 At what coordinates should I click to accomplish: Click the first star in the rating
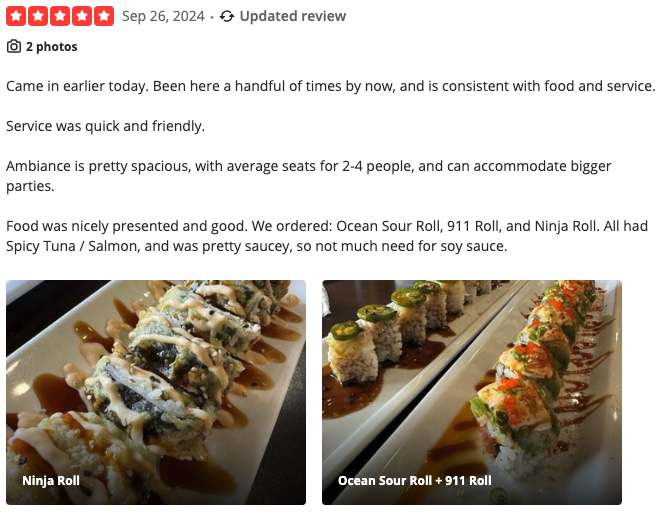(x=16, y=16)
